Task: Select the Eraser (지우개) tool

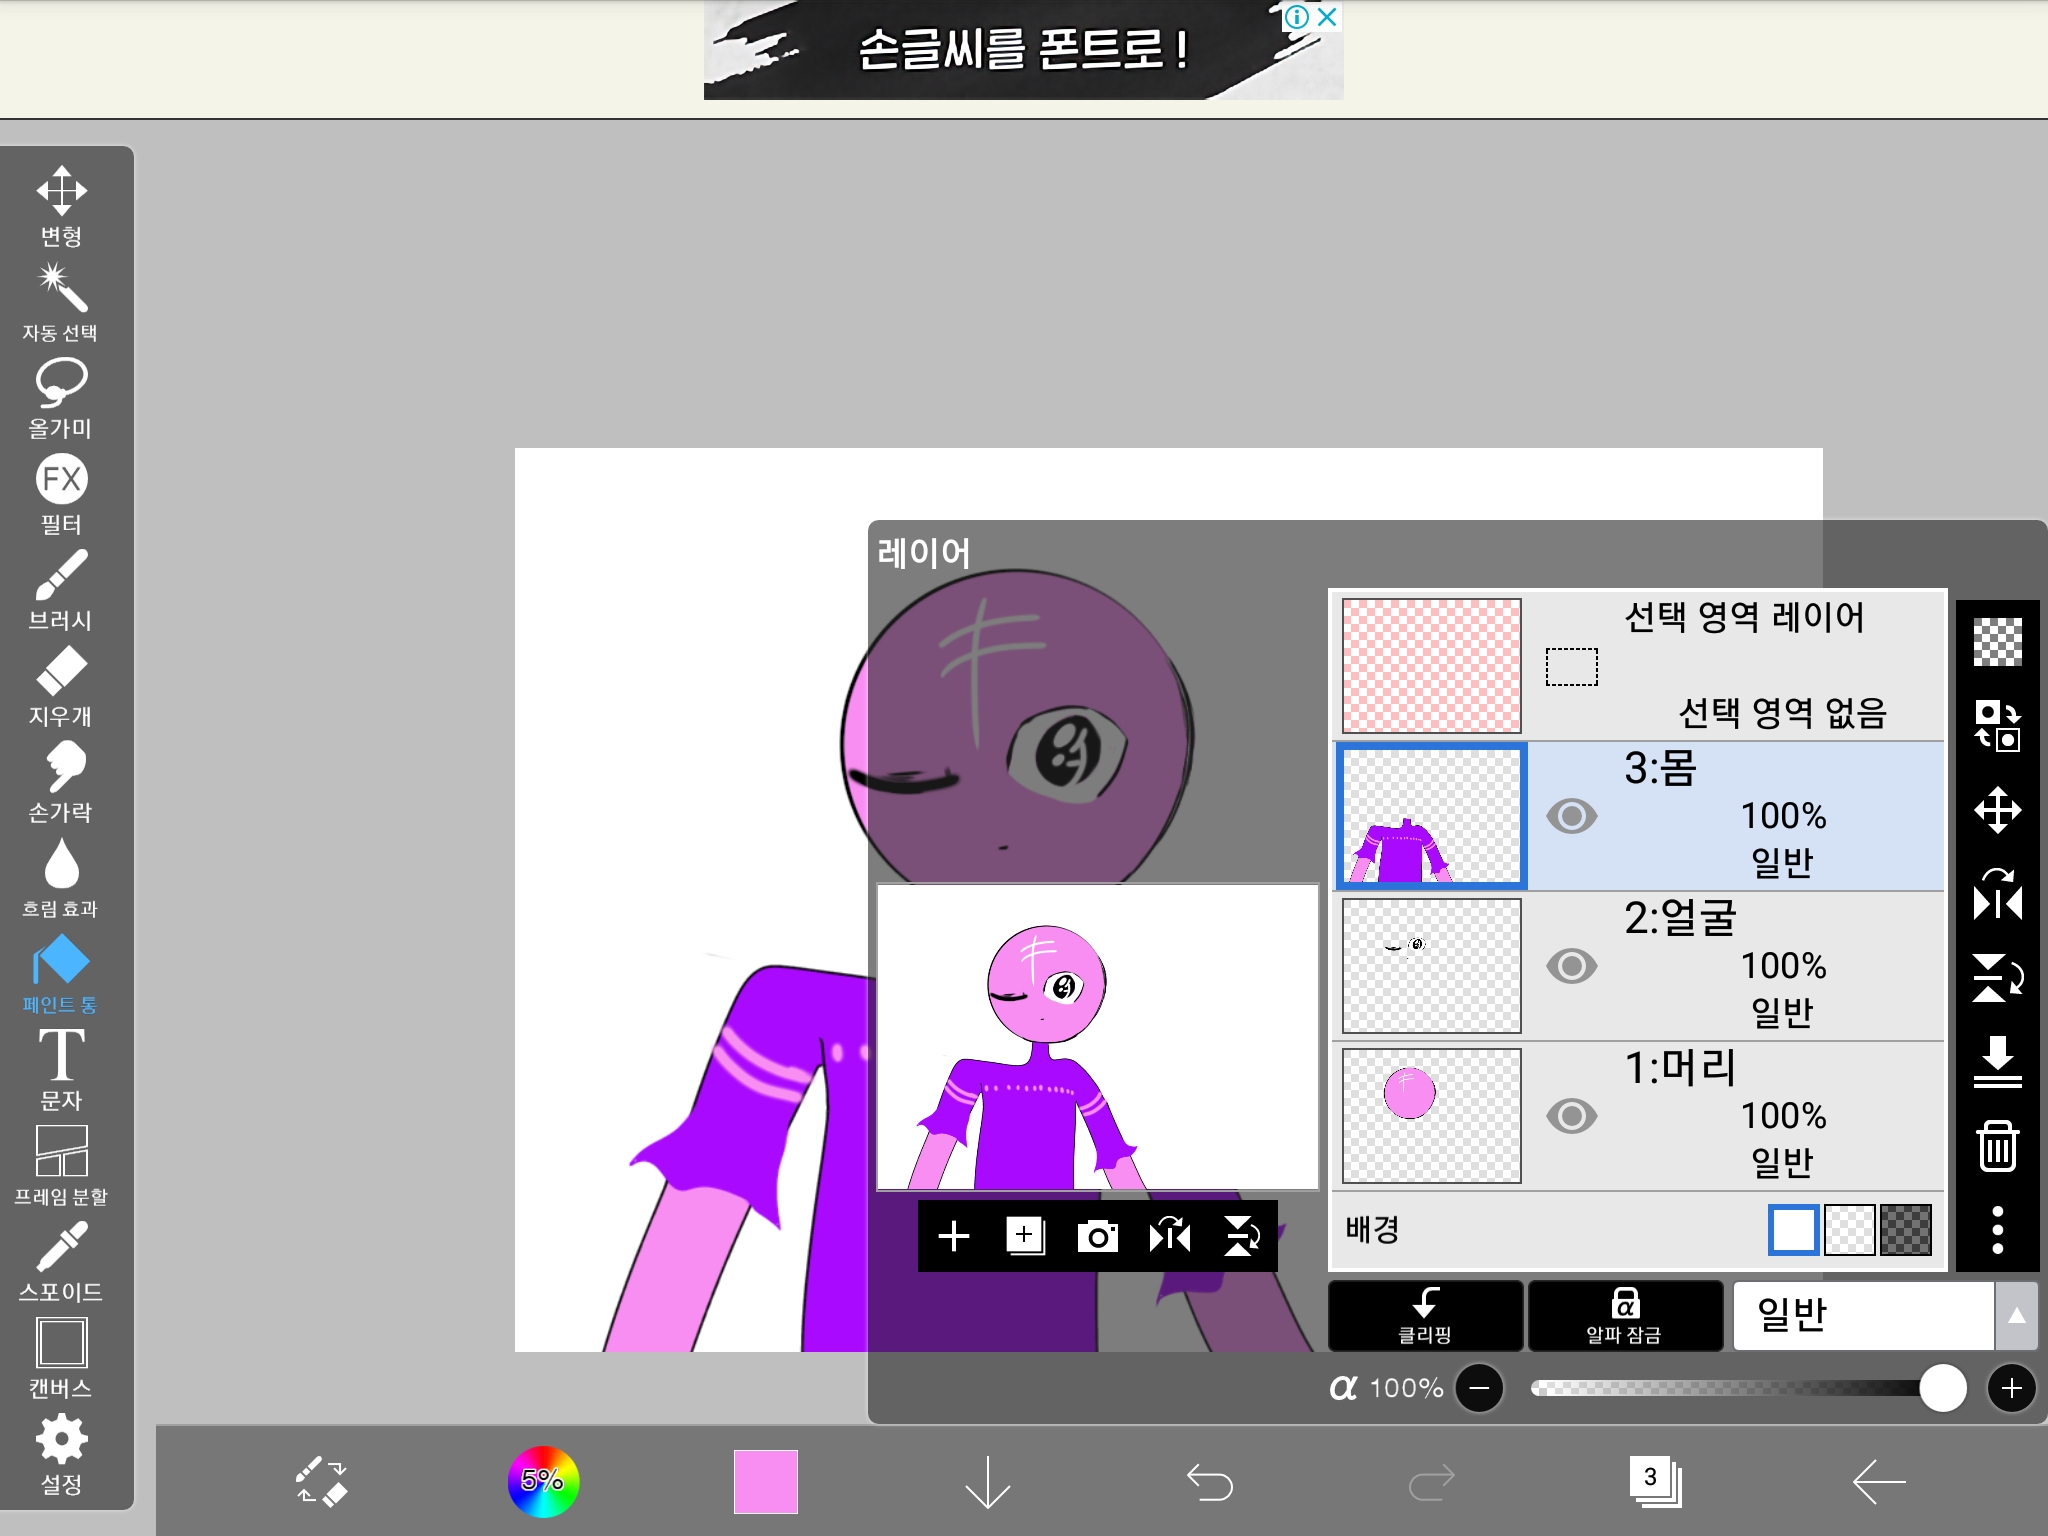Action: pos(61,687)
